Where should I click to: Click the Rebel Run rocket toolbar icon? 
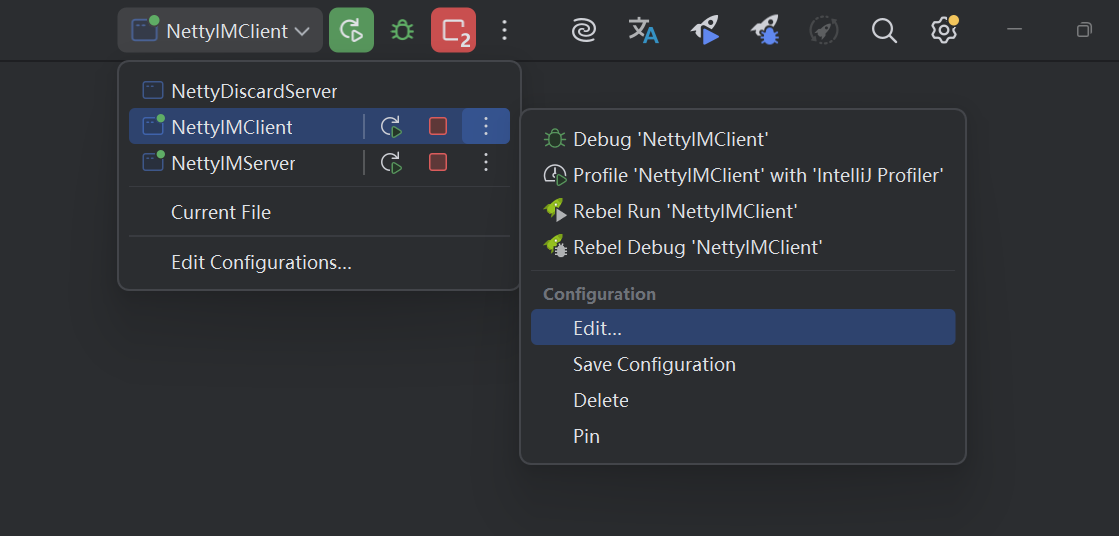pyautogui.click(x=705, y=31)
